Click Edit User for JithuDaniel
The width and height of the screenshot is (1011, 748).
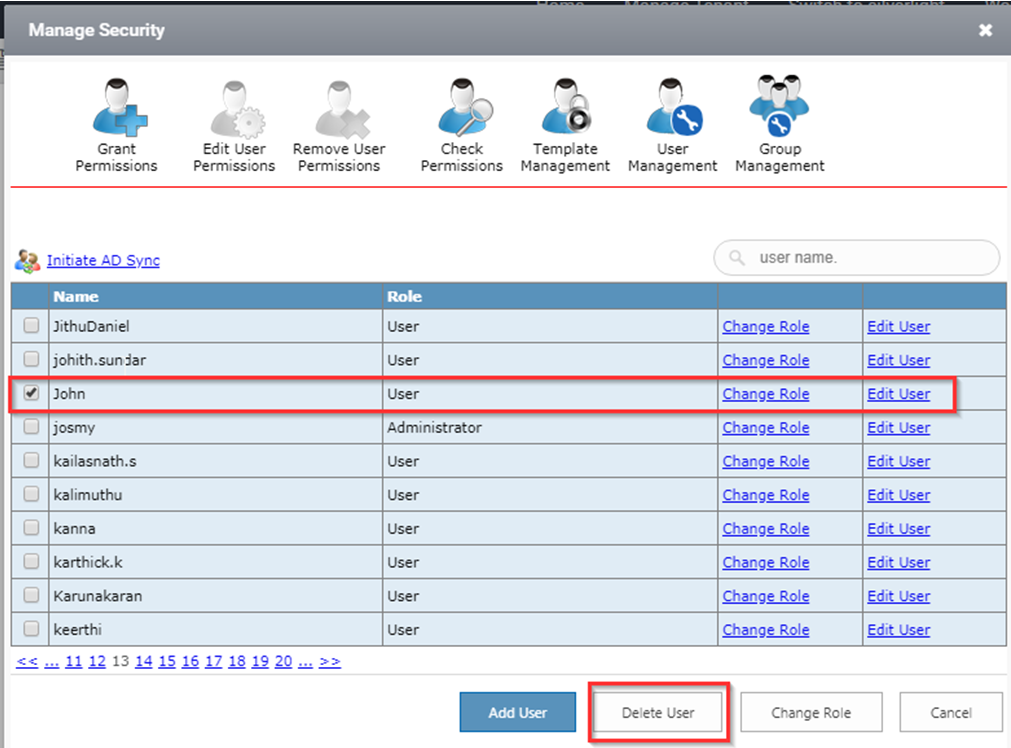point(899,327)
